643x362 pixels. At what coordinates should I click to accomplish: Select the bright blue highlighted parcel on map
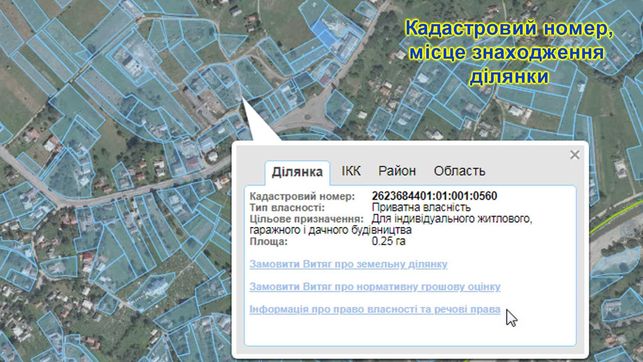(x=324, y=34)
